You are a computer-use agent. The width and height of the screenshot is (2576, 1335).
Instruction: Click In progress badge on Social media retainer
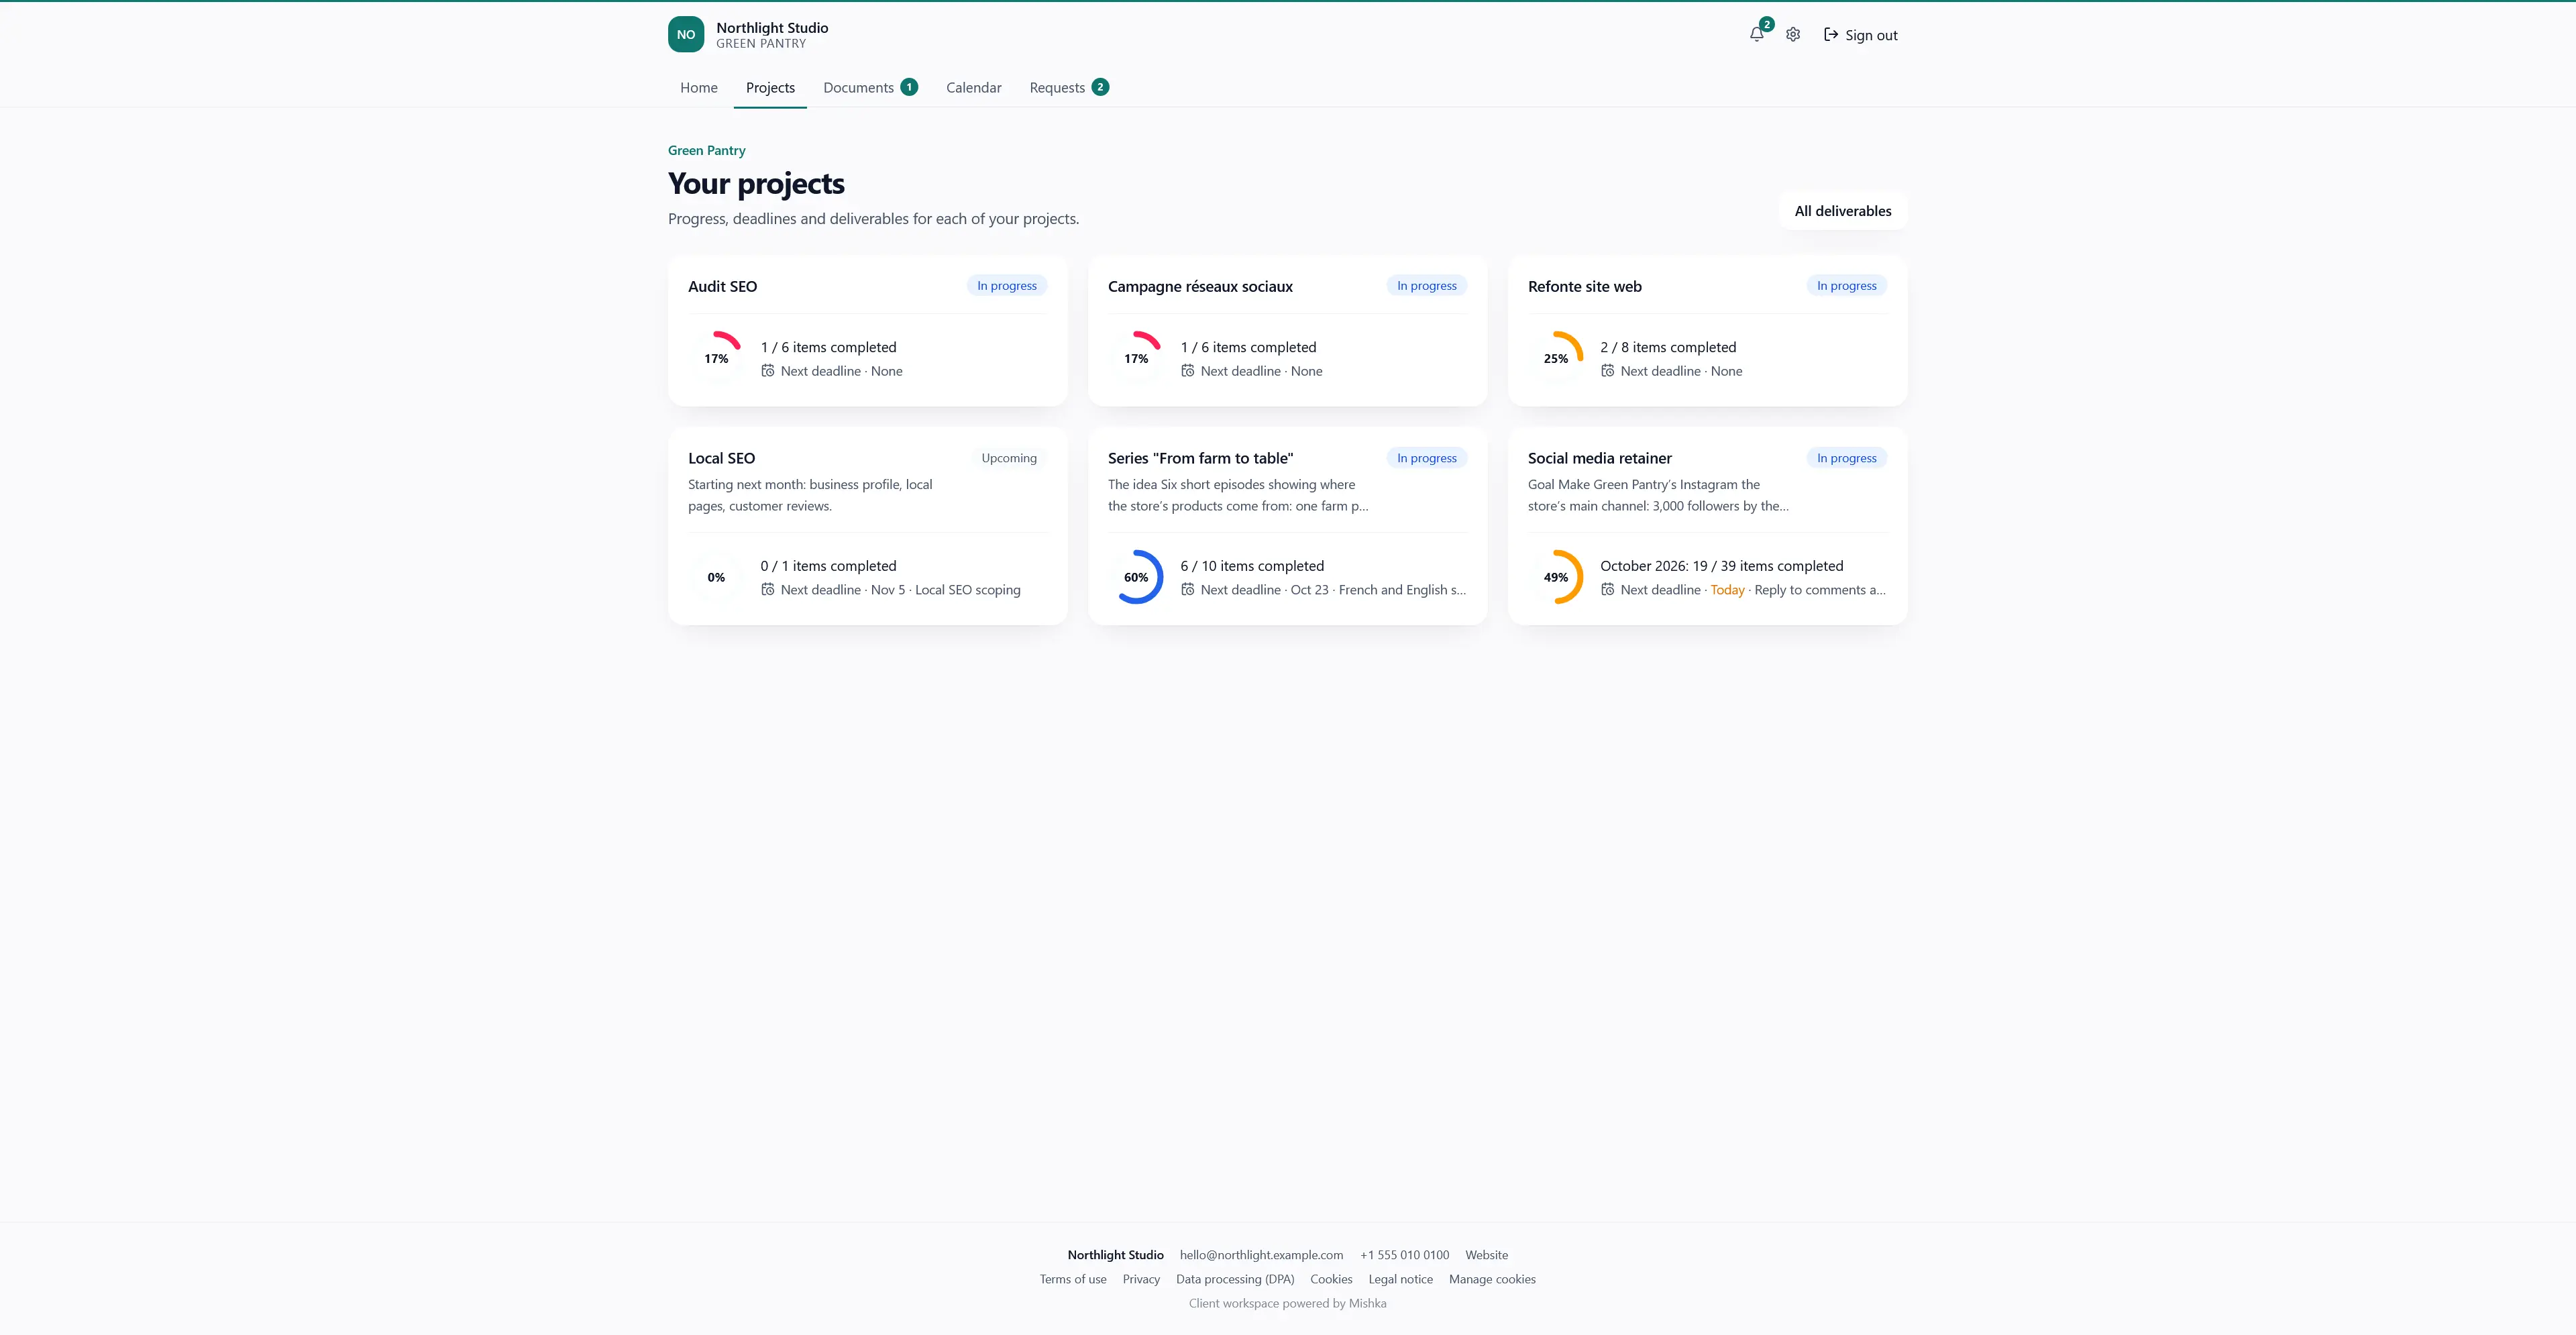coord(1846,458)
